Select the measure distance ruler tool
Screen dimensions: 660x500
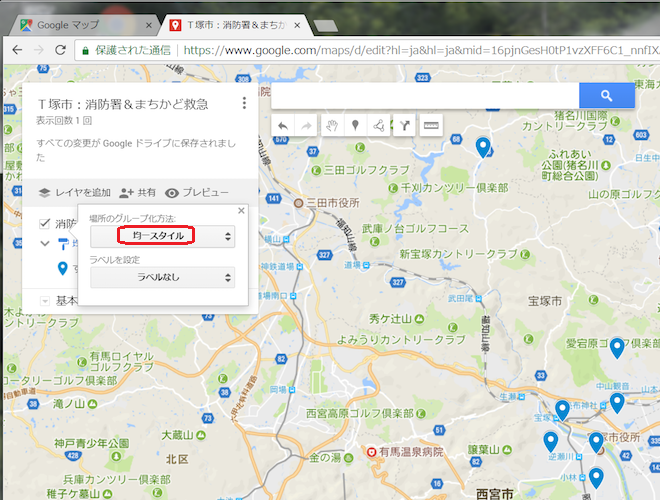(x=431, y=125)
